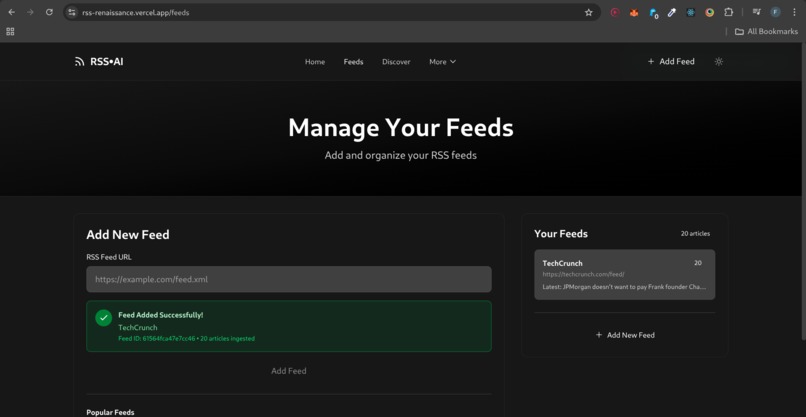The height and width of the screenshot is (417, 806).
Task: Expand the More dropdown menu
Action: [x=442, y=62]
